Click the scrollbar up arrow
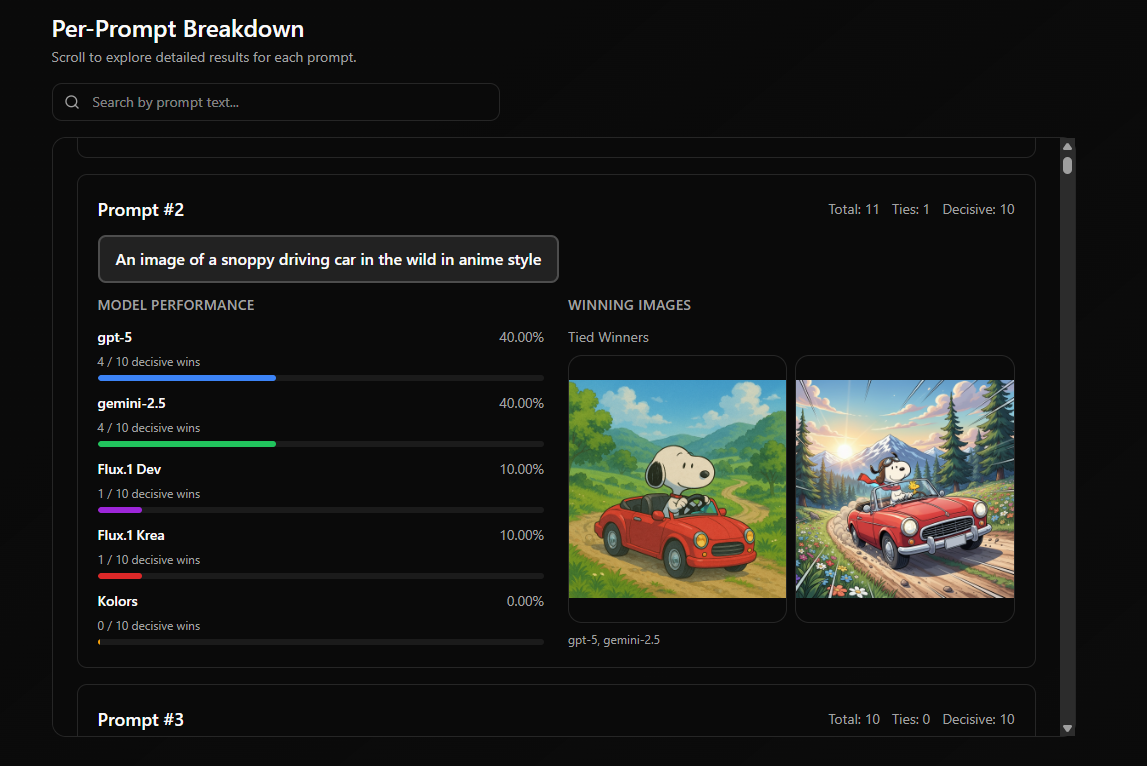Screen dimensions: 1147x766 pos(1067,145)
